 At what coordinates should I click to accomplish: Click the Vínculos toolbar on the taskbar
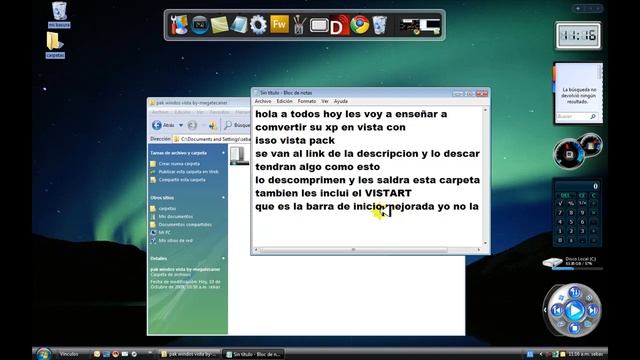point(69,354)
